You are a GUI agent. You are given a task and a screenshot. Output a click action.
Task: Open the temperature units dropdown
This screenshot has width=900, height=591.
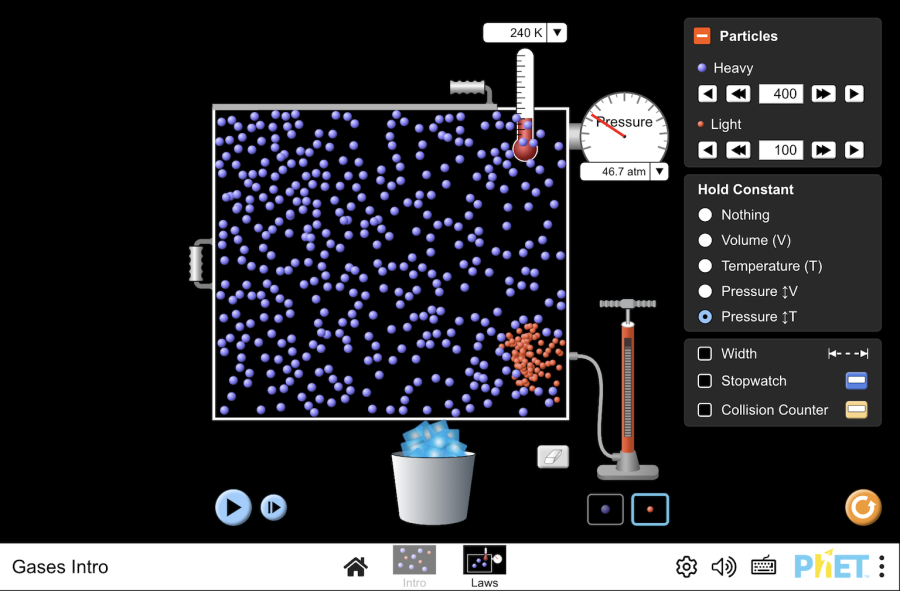(557, 33)
